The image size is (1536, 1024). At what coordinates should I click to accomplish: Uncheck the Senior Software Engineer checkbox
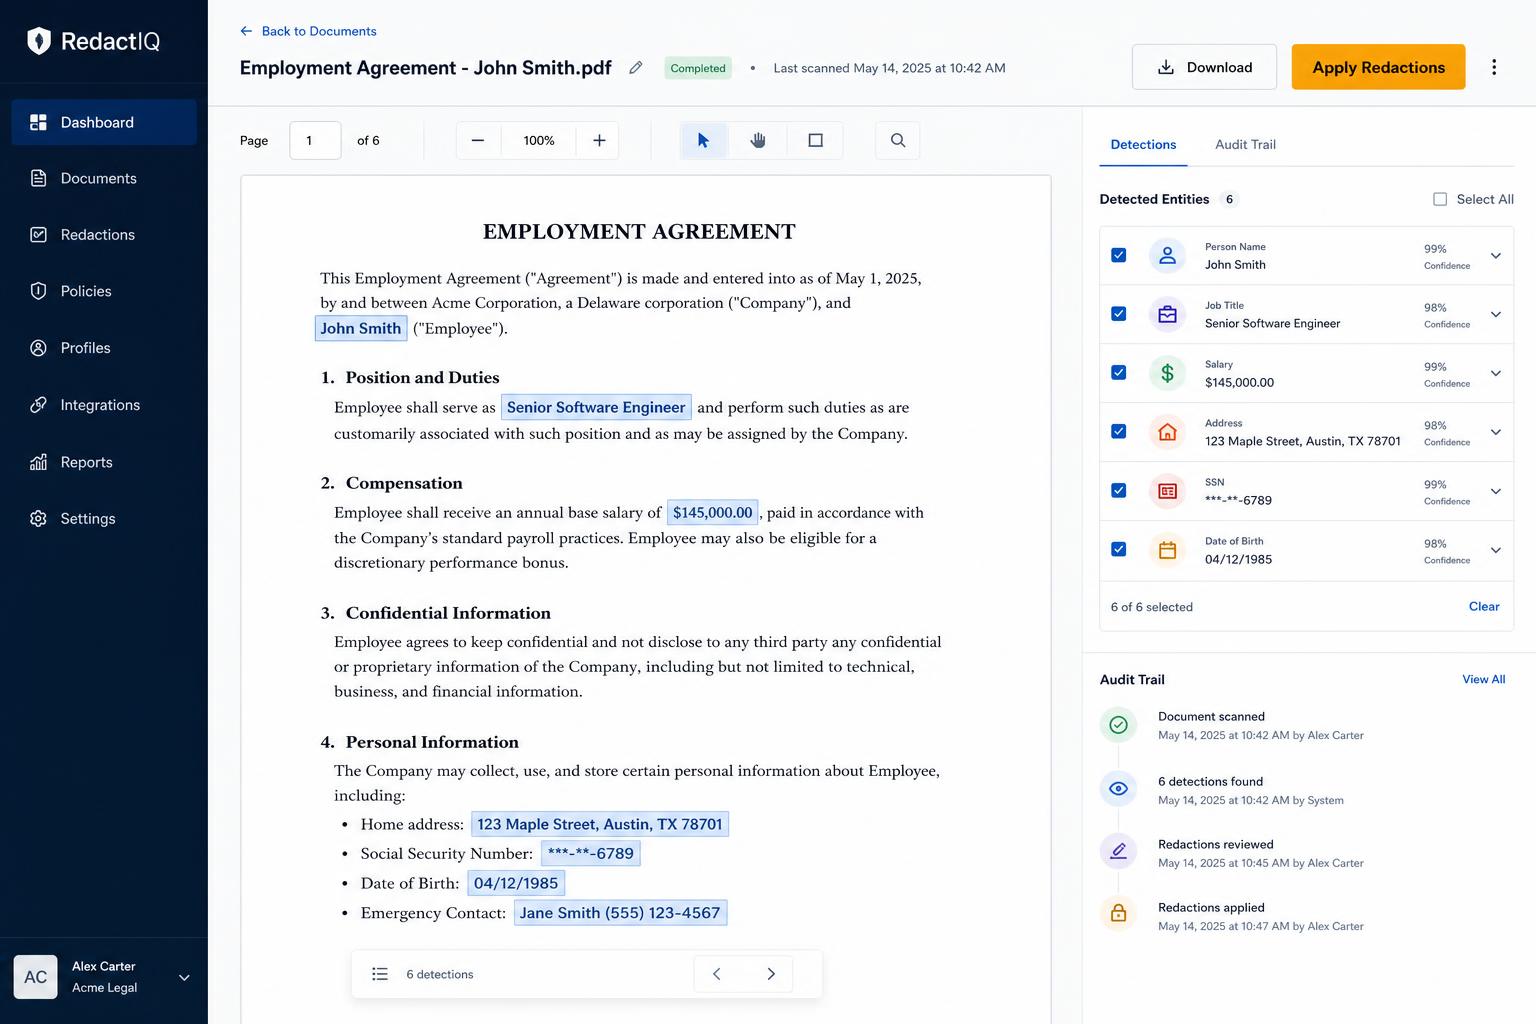(1119, 314)
